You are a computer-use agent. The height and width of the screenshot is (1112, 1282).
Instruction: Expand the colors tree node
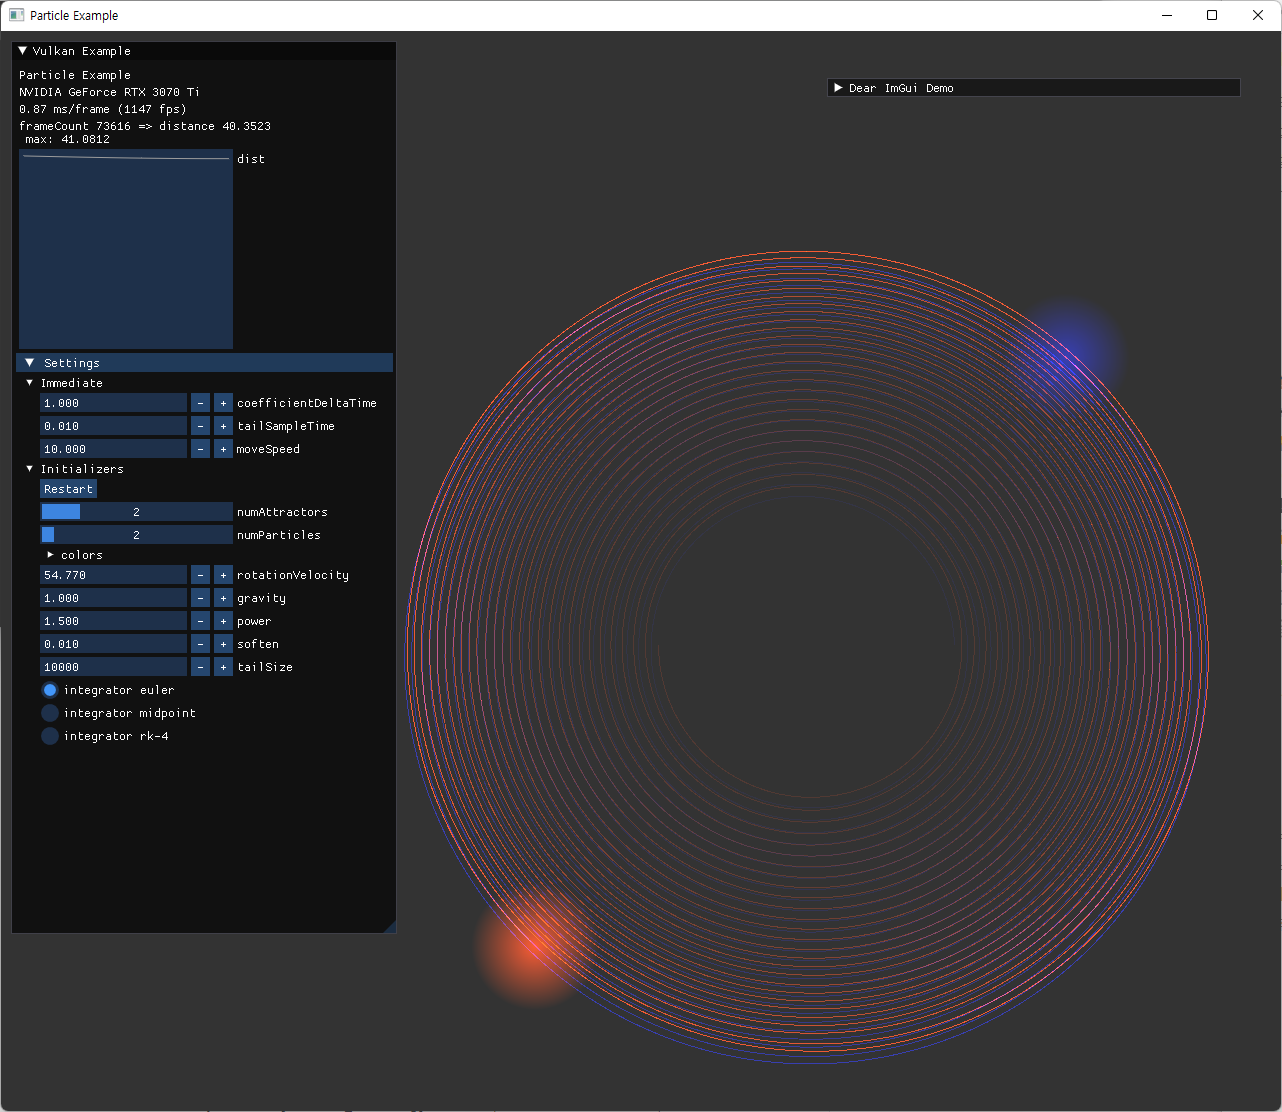[x=50, y=555]
